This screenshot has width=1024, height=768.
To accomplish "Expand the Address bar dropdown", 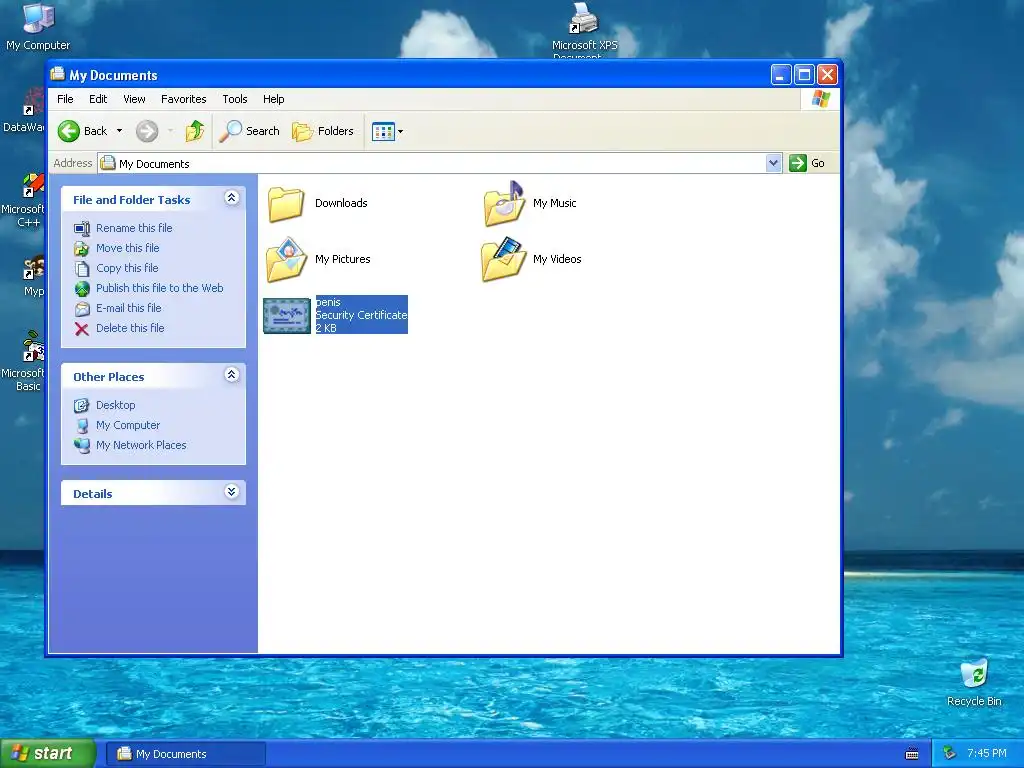I will [x=773, y=163].
